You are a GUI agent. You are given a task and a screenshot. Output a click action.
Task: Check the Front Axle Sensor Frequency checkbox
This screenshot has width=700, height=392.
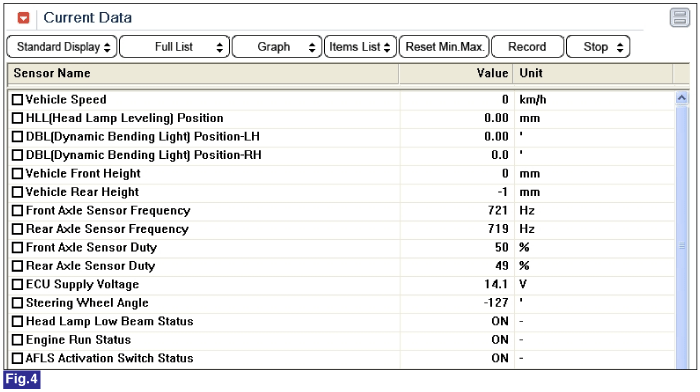[17, 211]
